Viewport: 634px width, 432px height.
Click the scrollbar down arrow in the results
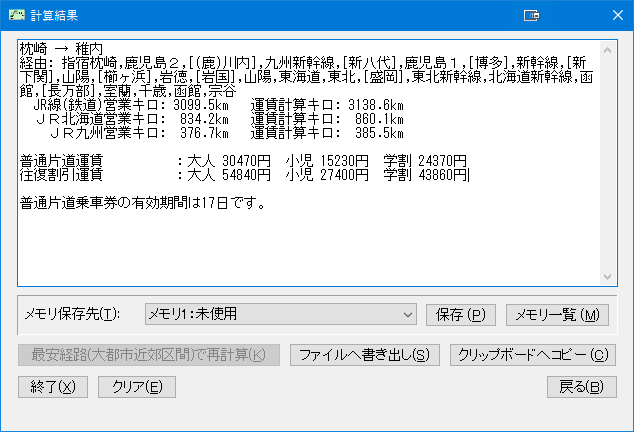coord(608,277)
